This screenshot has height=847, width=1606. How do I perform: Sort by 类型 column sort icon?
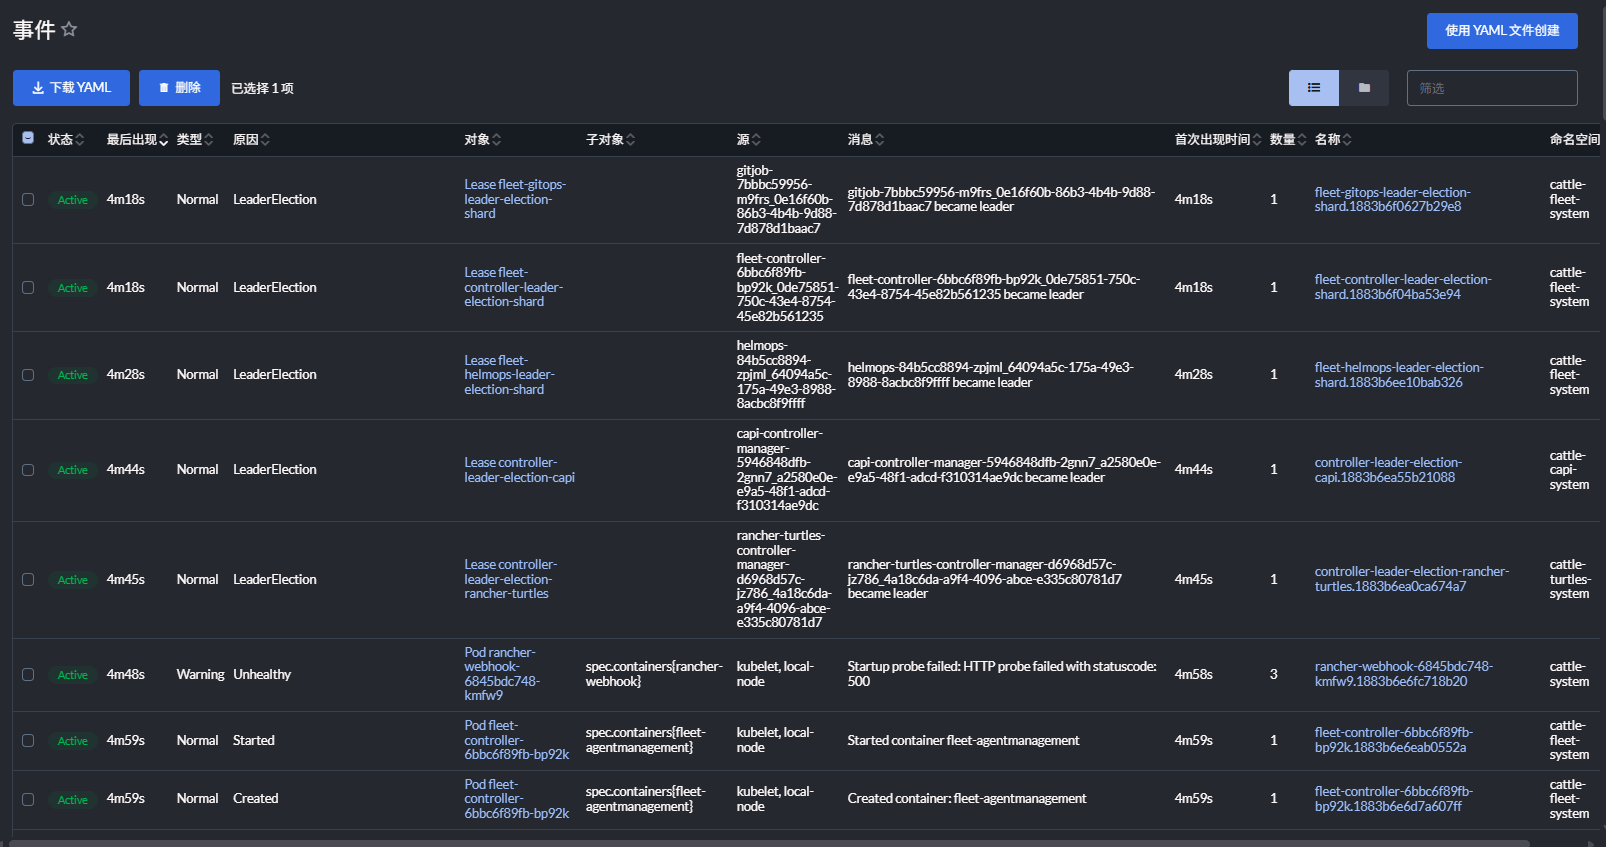click(x=209, y=140)
